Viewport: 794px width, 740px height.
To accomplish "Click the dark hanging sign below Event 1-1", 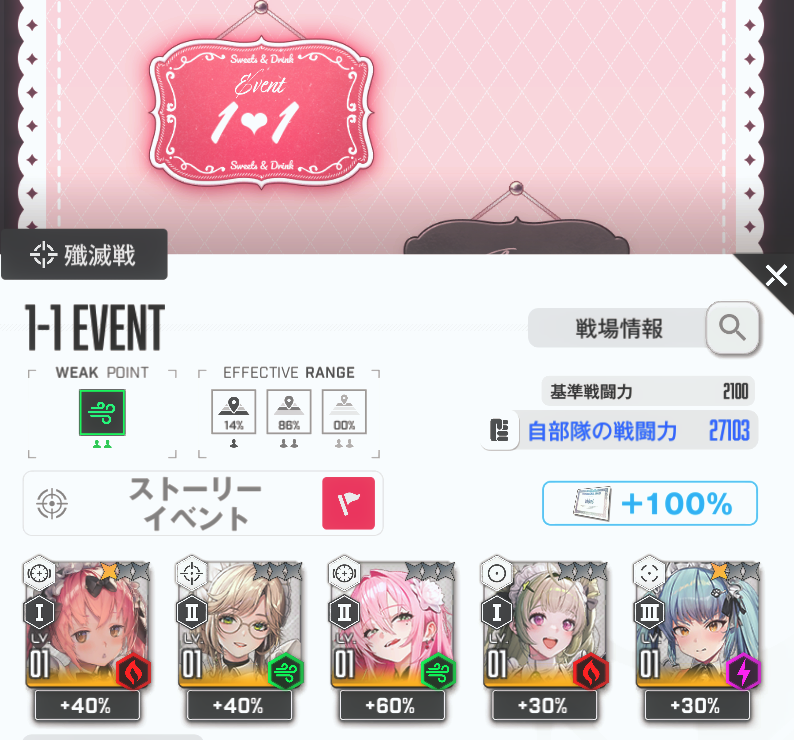I will pyautogui.click(x=517, y=236).
